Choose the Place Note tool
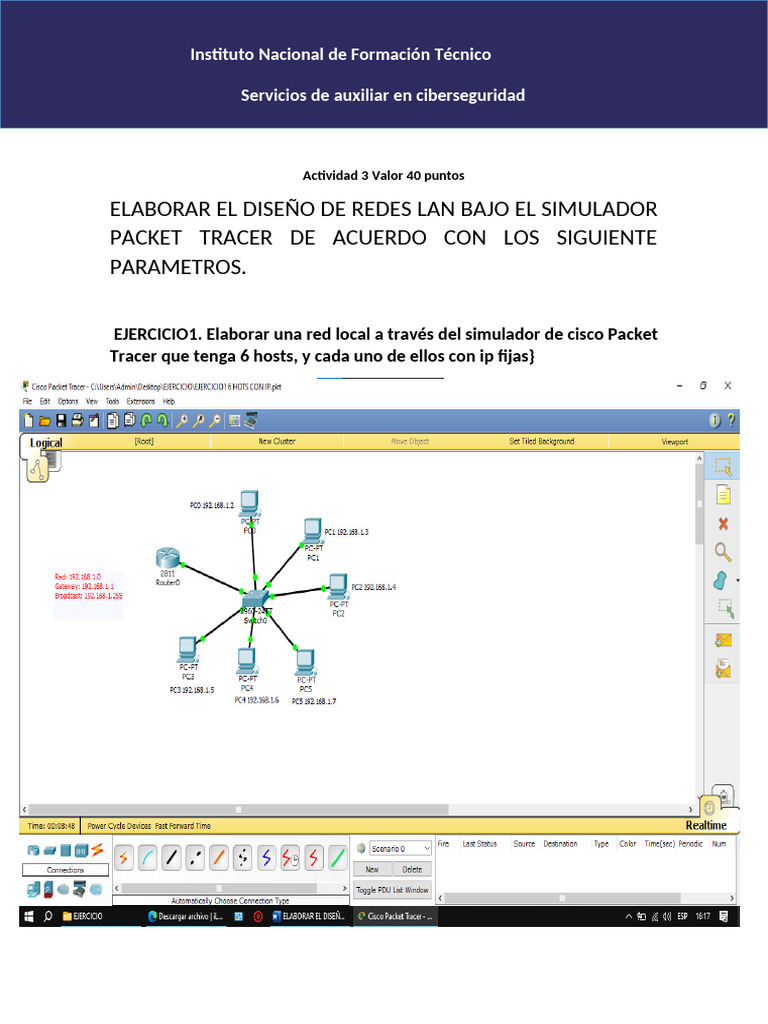 723,495
